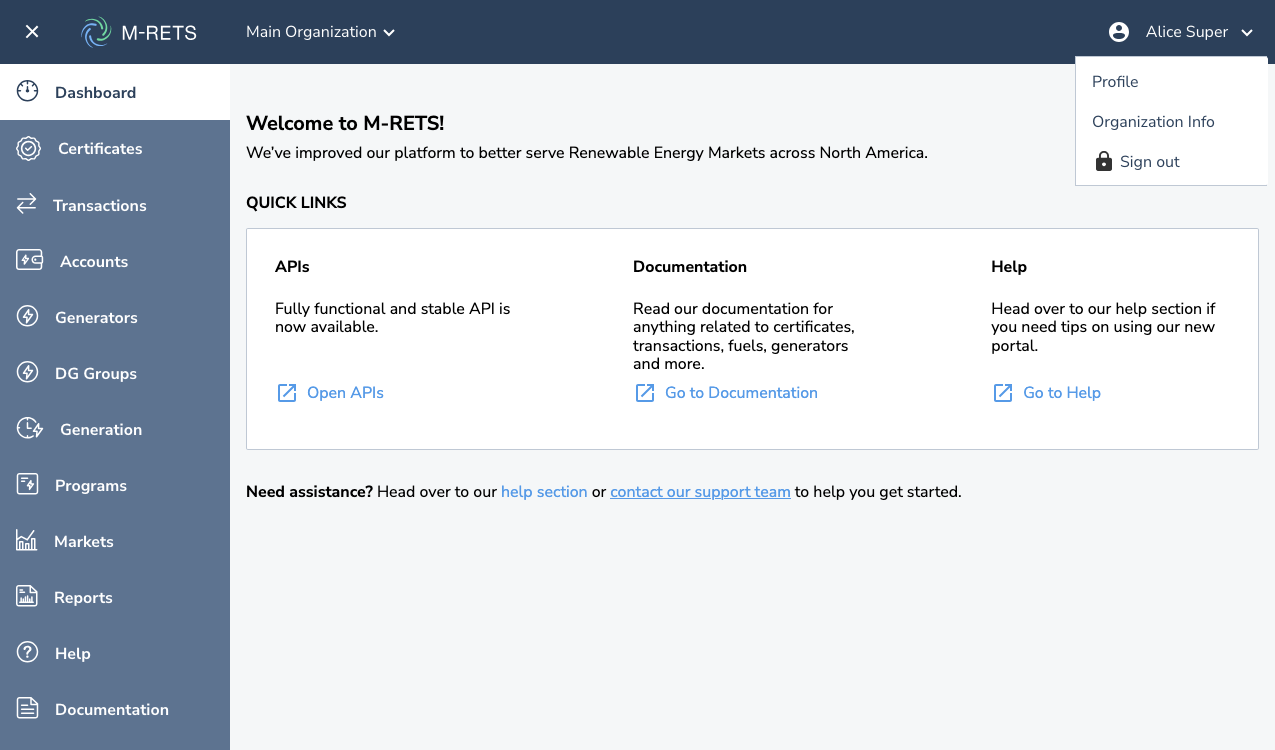This screenshot has height=750, width=1275.
Task: Choose Organization Info from user menu
Action: tap(1153, 122)
